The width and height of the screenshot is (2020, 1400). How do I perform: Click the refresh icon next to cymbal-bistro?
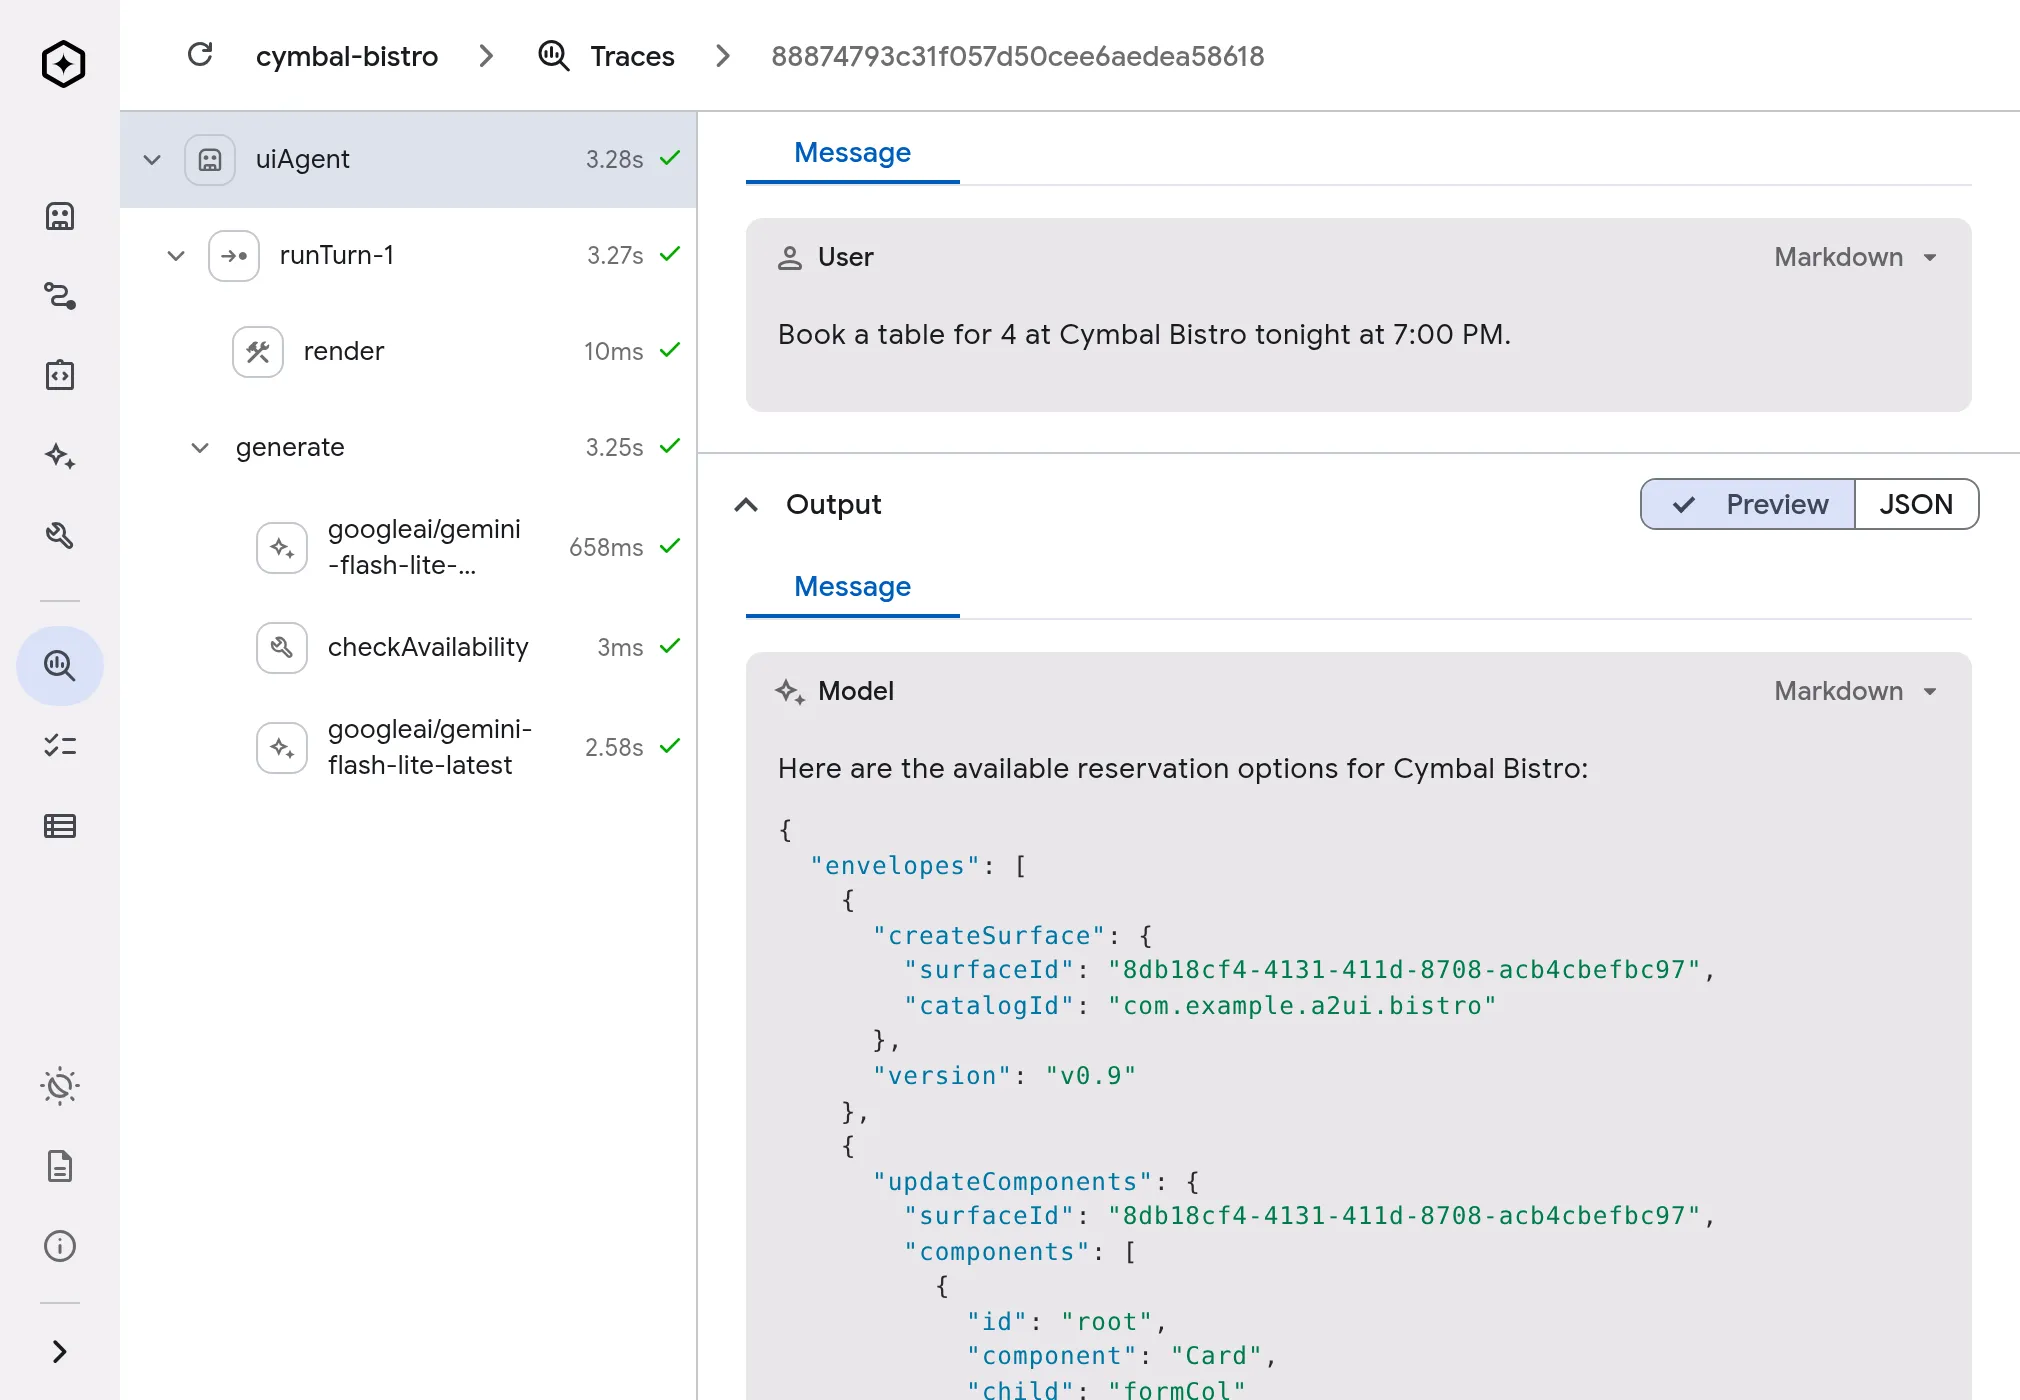[200, 55]
